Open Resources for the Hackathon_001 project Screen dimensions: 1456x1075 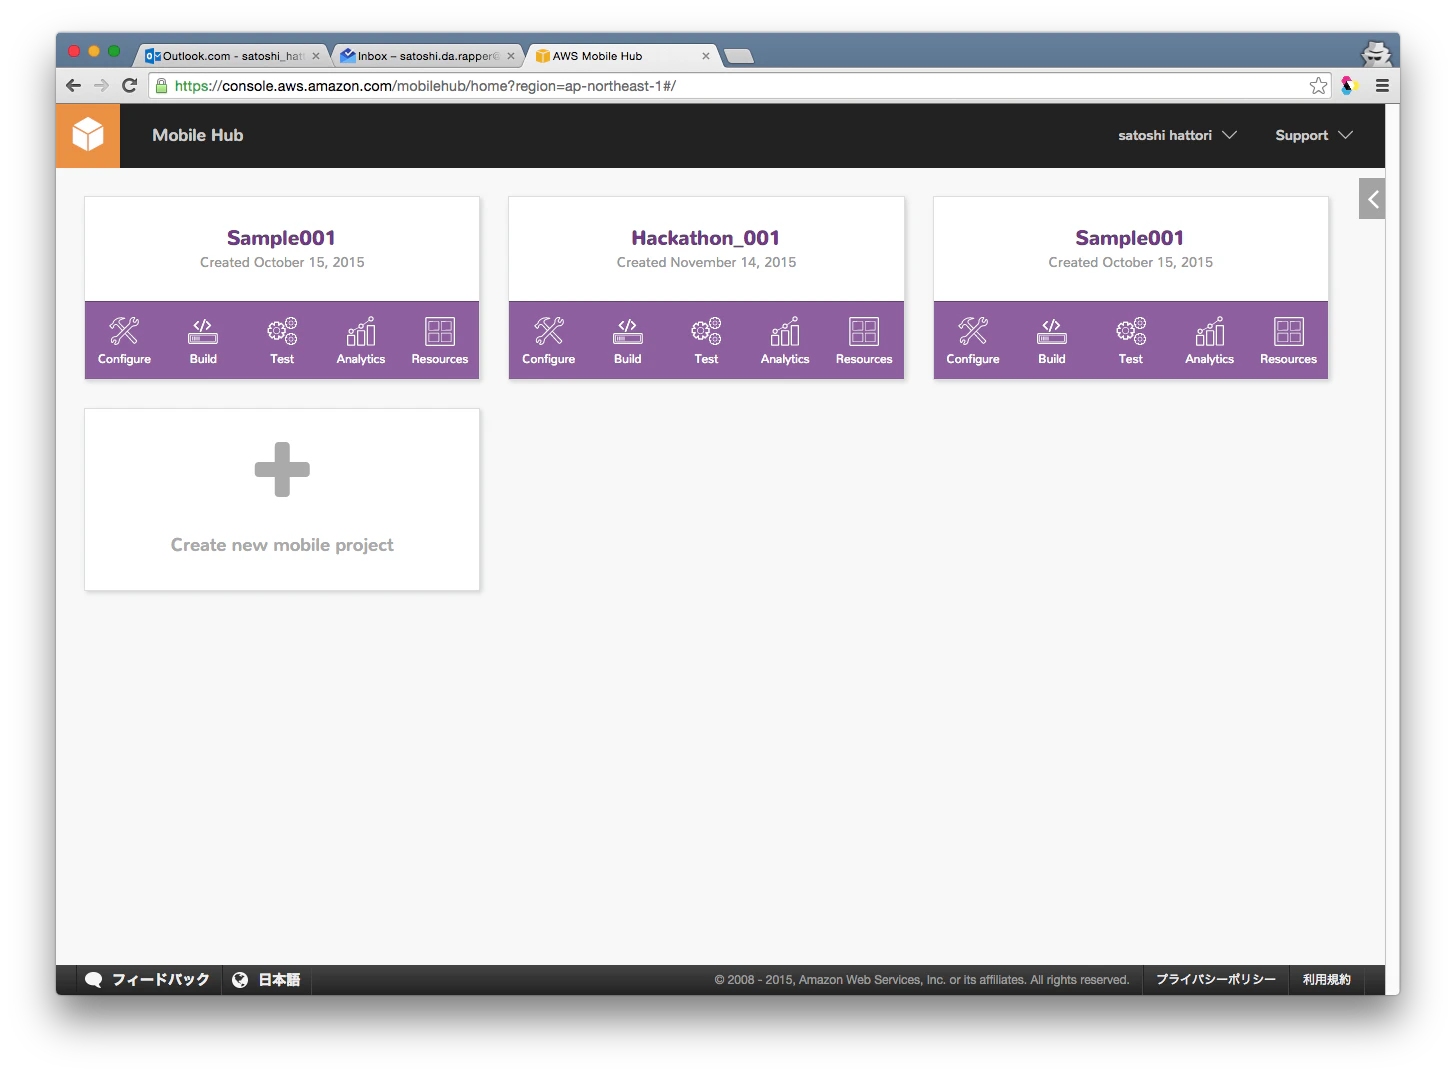pyautogui.click(x=864, y=341)
